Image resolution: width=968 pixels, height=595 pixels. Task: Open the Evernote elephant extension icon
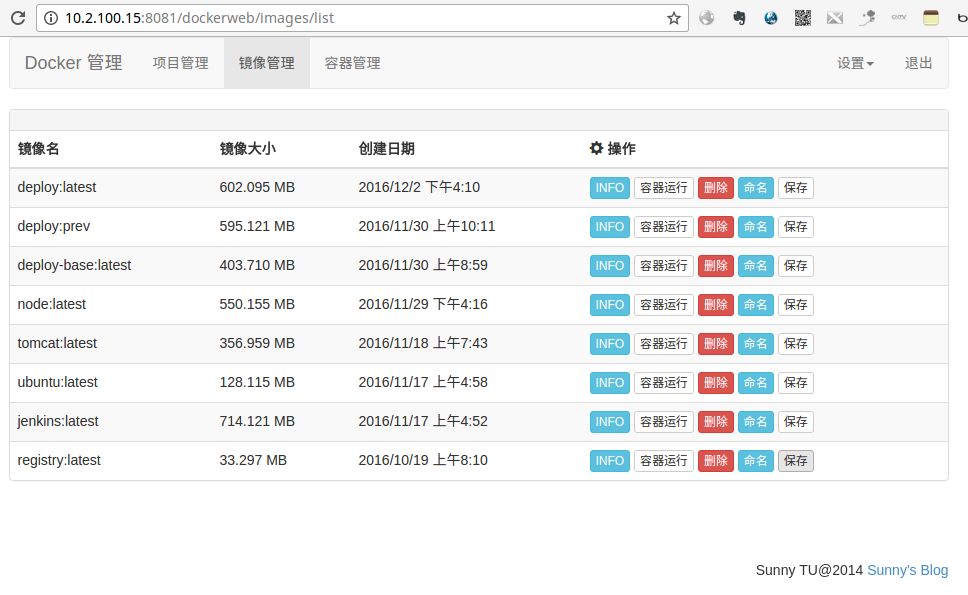click(x=739, y=18)
